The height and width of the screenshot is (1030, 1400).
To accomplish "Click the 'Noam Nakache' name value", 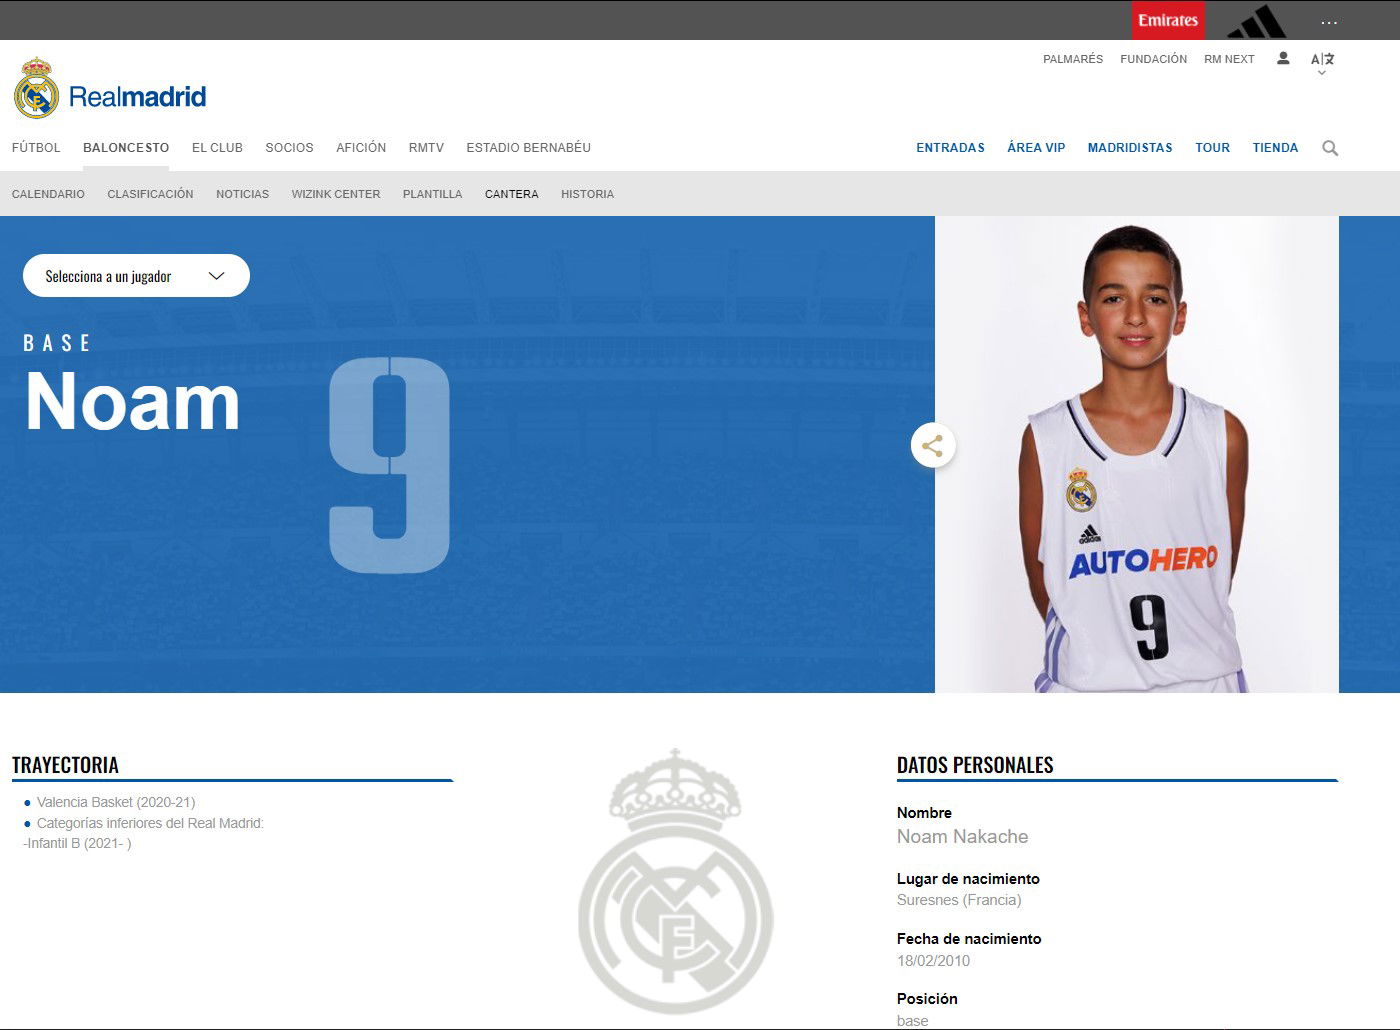I will point(962,837).
